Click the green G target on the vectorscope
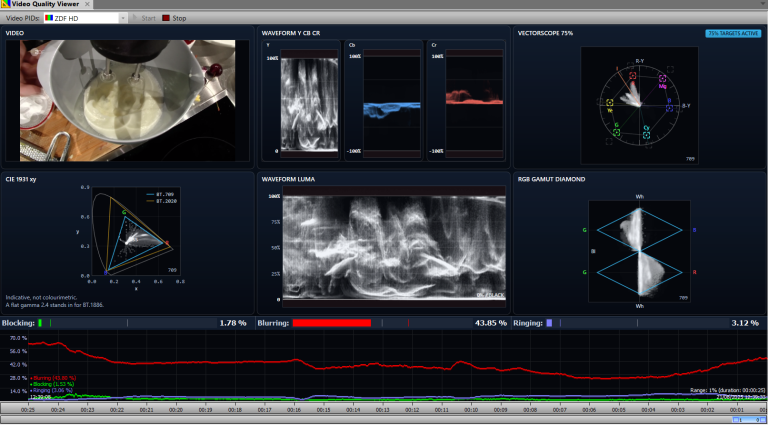Viewport: 768px width, 425px height. [x=617, y=132]
